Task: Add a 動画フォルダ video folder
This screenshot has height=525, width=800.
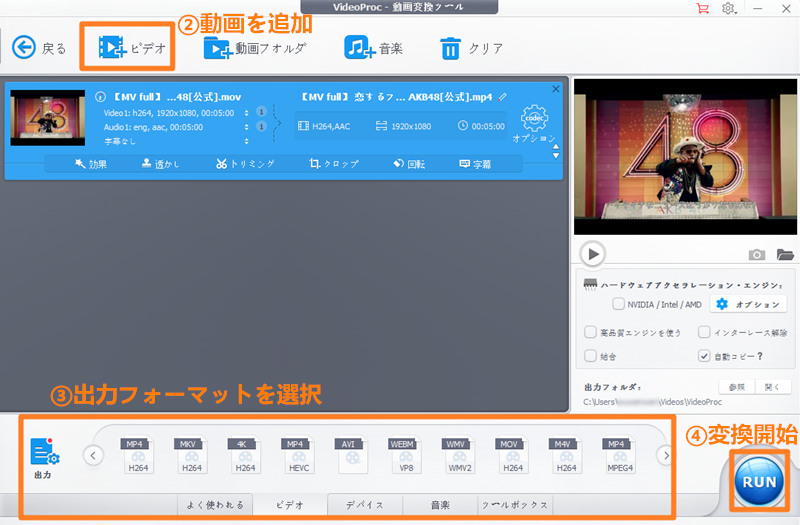Action: click(255, 48)
